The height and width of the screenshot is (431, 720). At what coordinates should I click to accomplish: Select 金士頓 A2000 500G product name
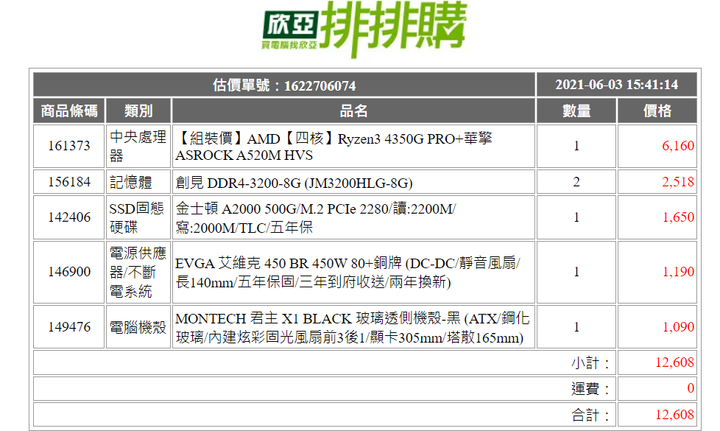click(x=316, y=218)
